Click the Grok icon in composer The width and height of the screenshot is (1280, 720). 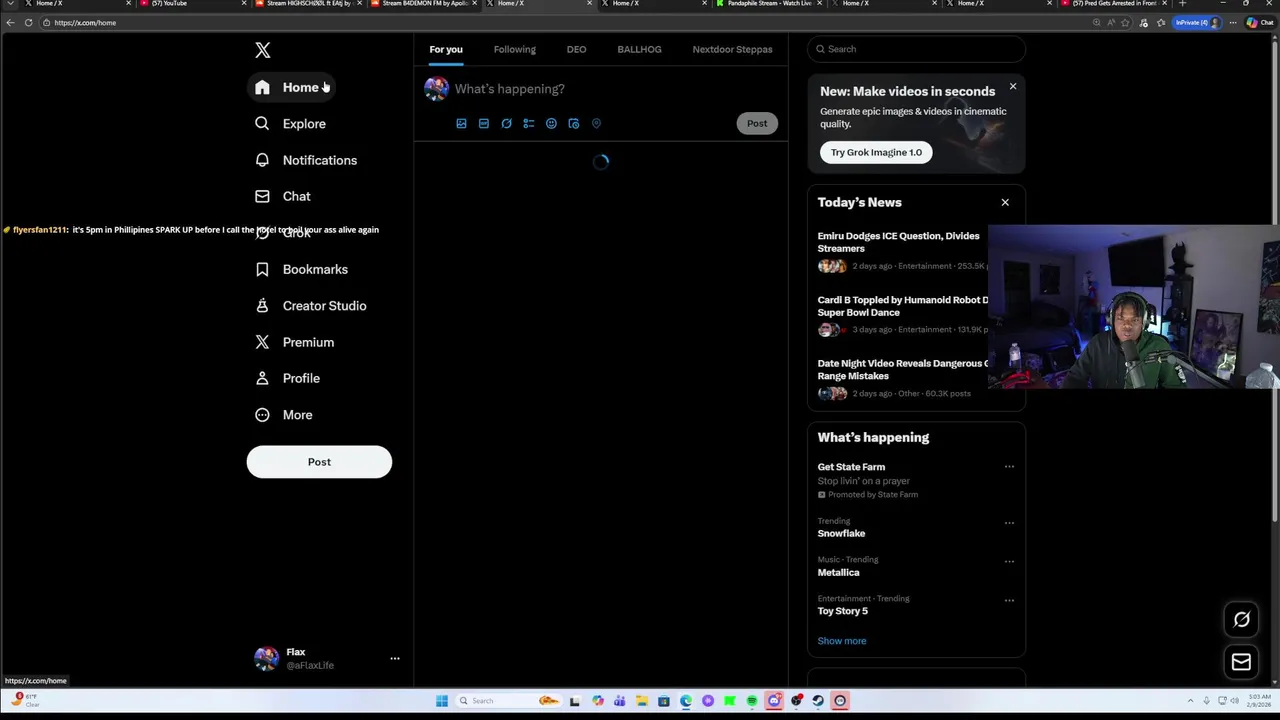(x=506, y=124)
